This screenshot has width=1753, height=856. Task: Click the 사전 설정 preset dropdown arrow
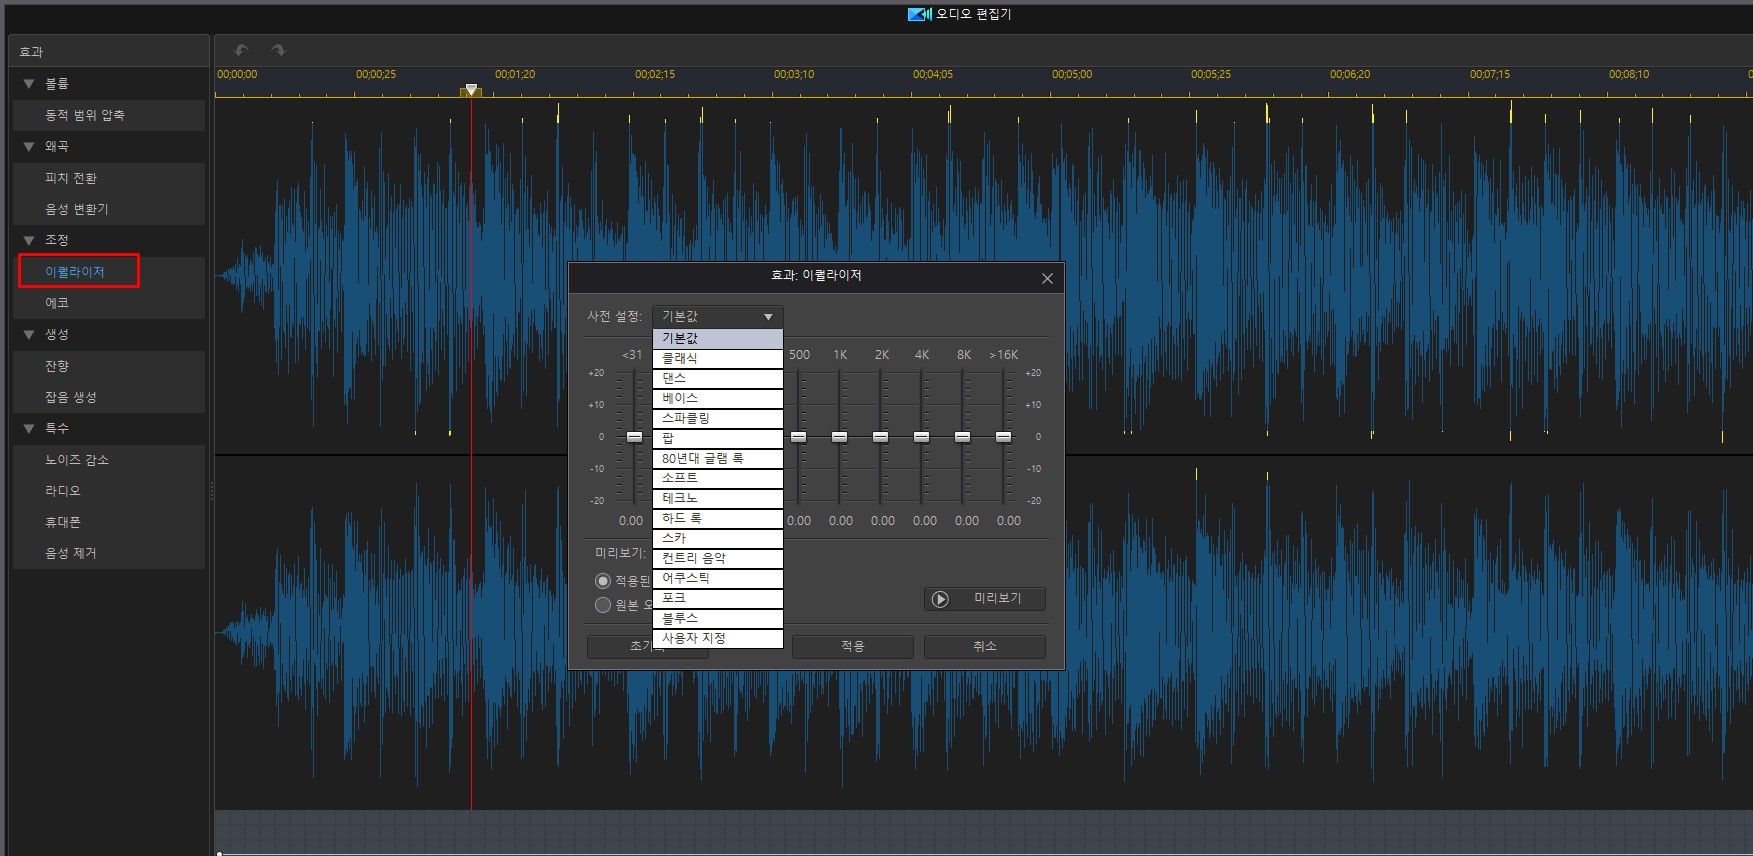tap(768, 317)
